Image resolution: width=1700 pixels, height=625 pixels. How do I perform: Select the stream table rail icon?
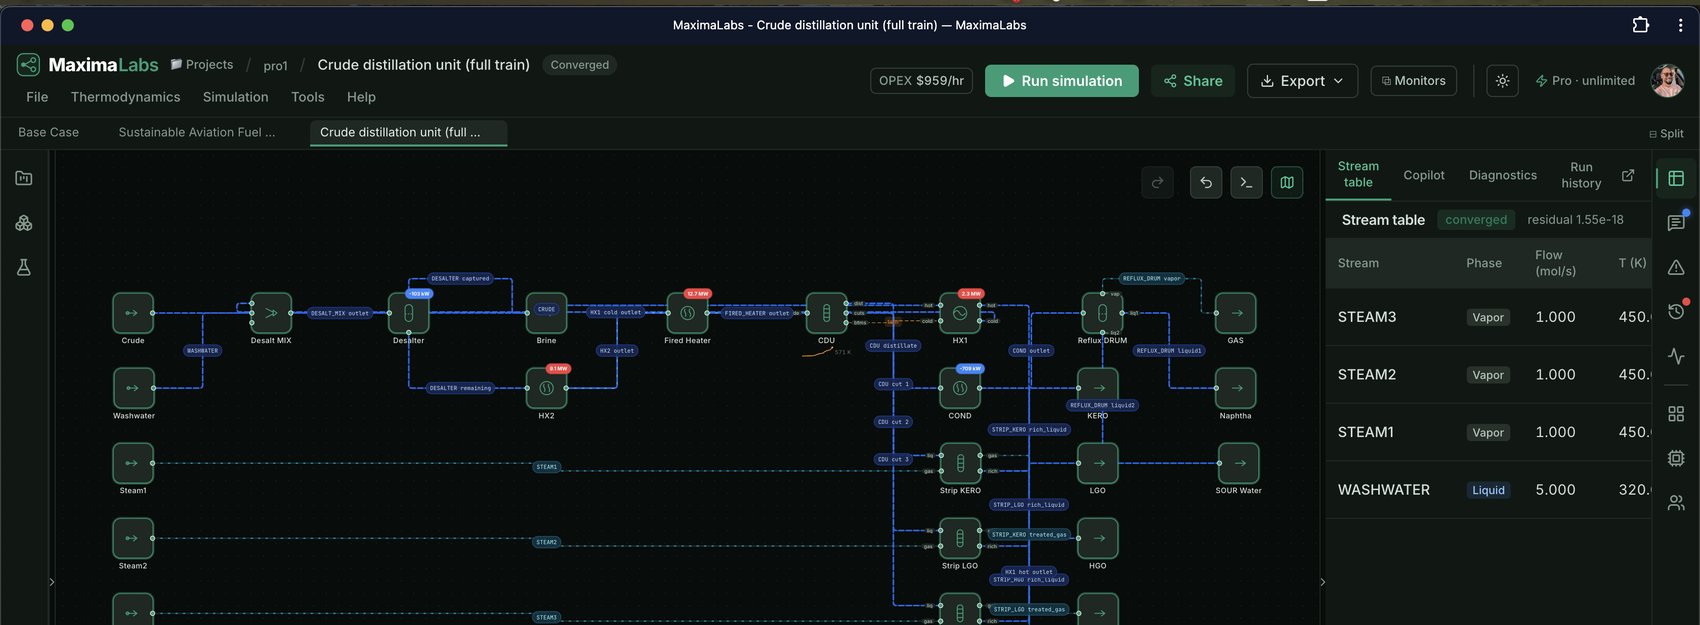click(x=1676, y=178)
